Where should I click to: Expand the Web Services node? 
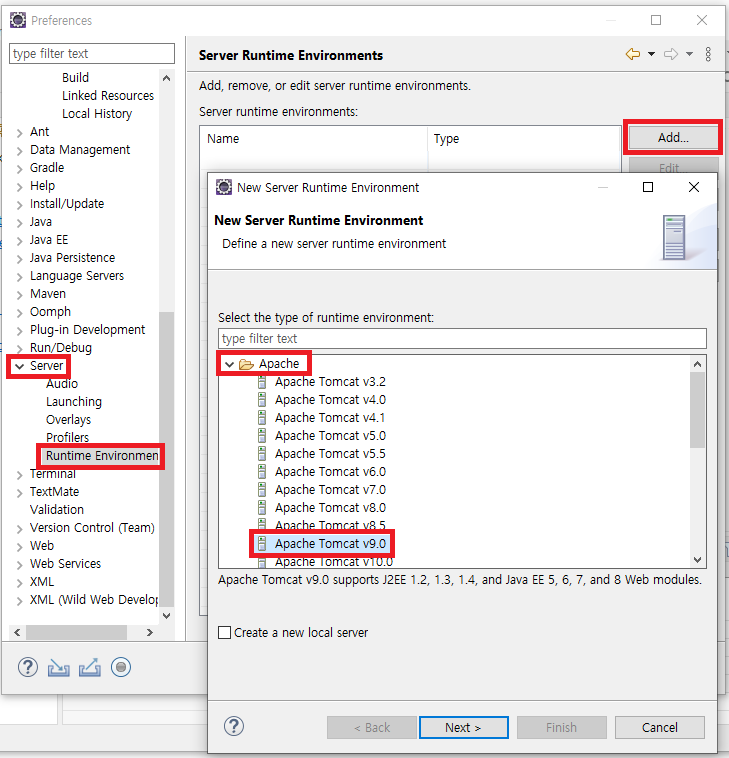pyautogui.click(x=19, y=564)
